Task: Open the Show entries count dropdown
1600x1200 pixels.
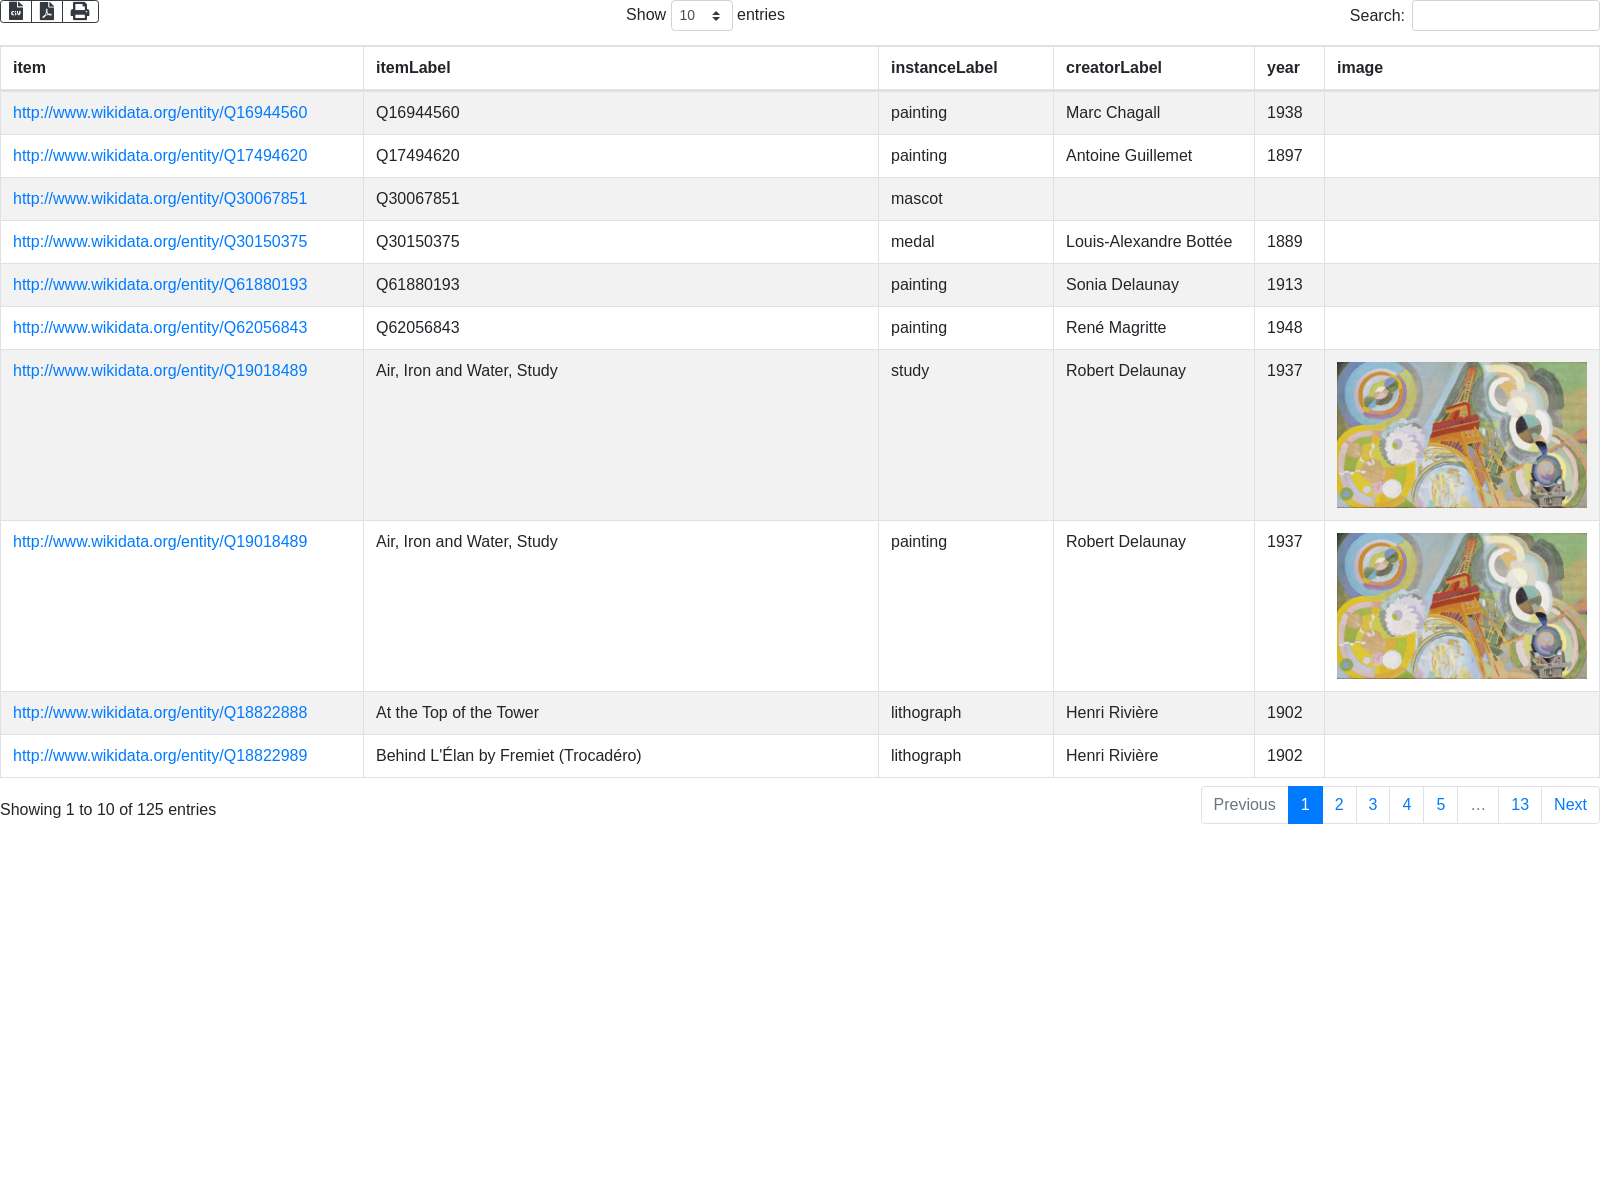Action: pos(701,15)
